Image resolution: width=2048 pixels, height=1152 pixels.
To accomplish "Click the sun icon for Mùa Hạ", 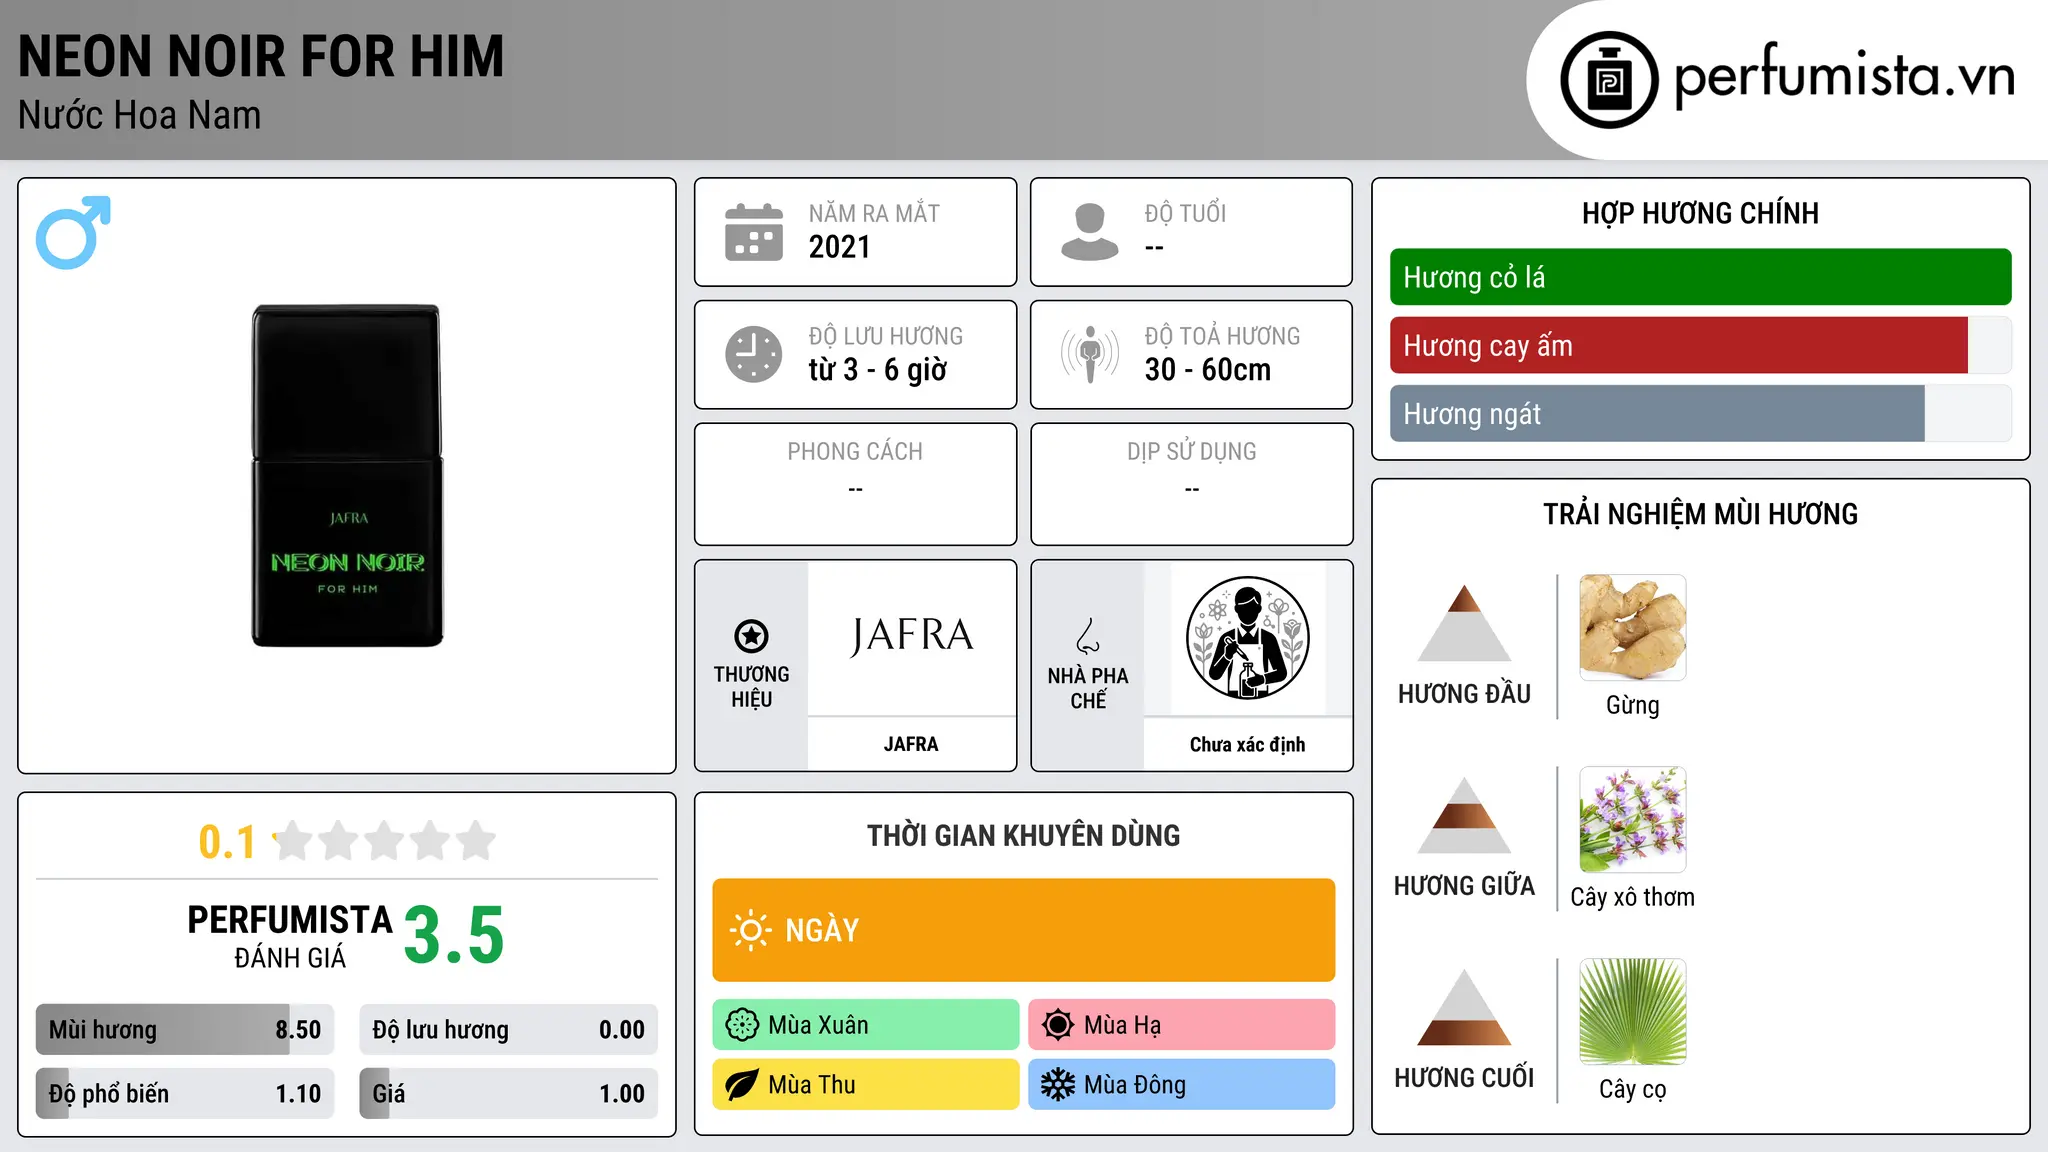I will pyautogui.click(x=1058, y=1025).
